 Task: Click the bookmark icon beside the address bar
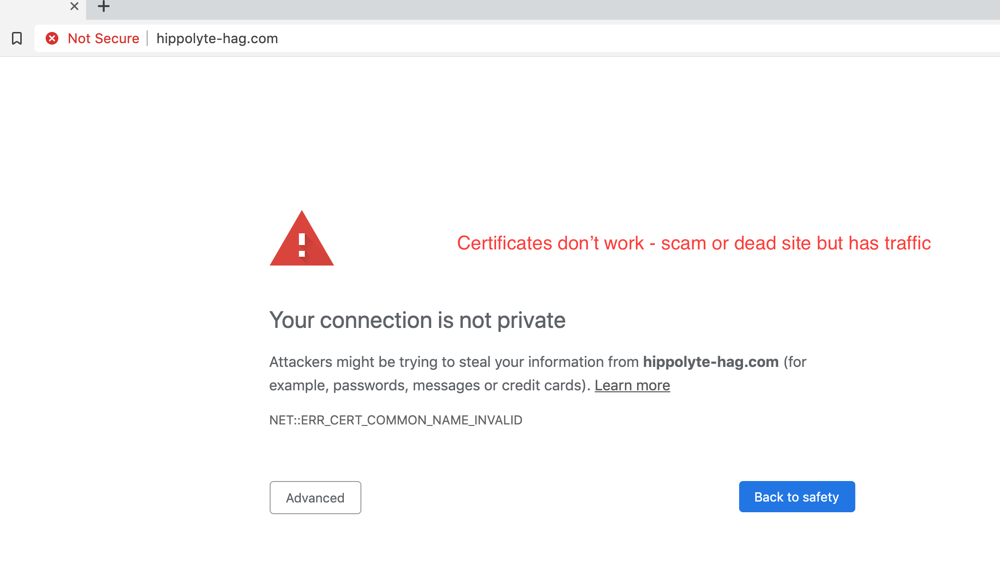pyautogui.click(x=17, y=39)
